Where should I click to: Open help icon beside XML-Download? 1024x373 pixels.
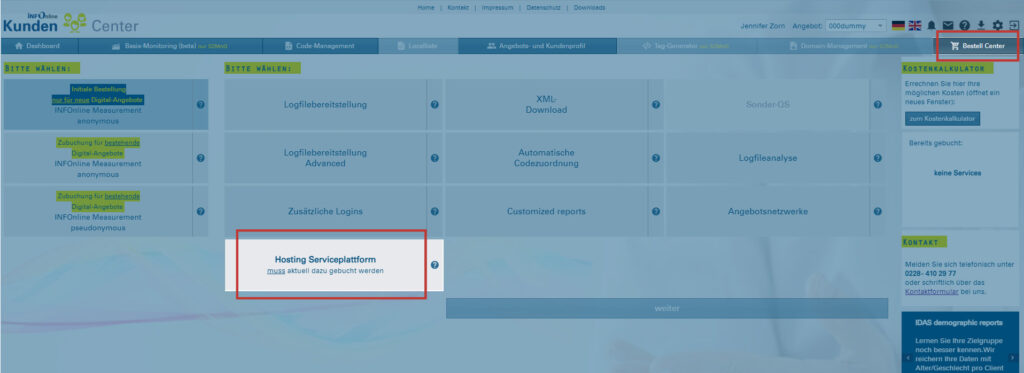[656, 105]
